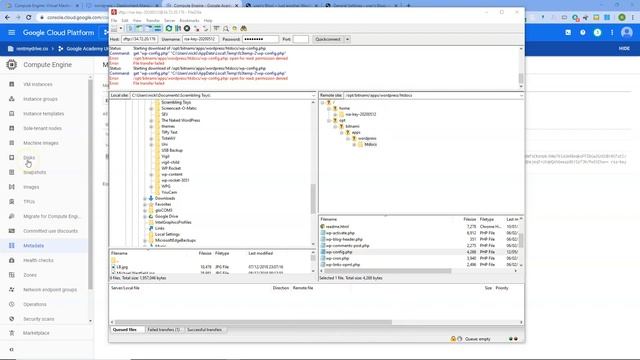Sort remote files by Filetype column
The image size is (640, 360).
(487, 219)
